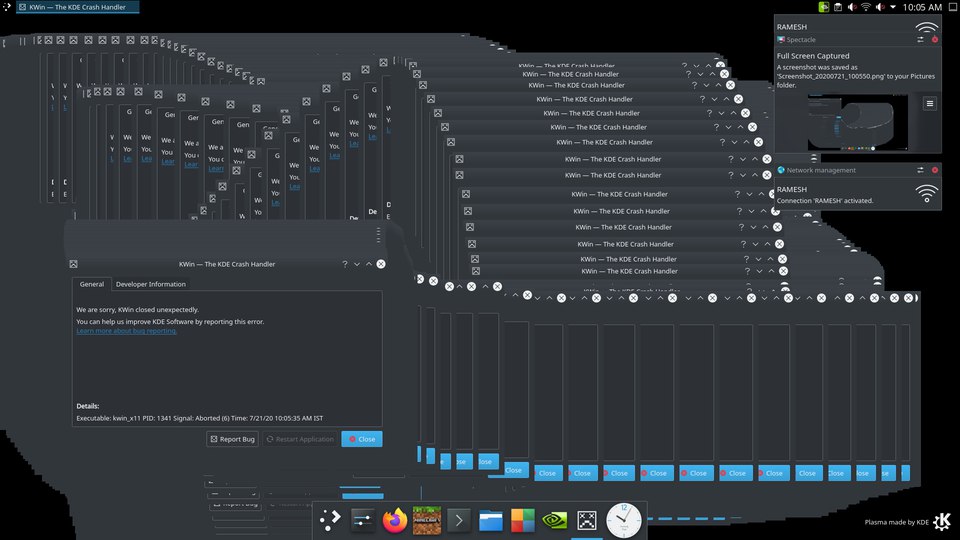Select the crash handler sad-face dock icon
Screen dimensions: 960x540
tap(587, 520)
